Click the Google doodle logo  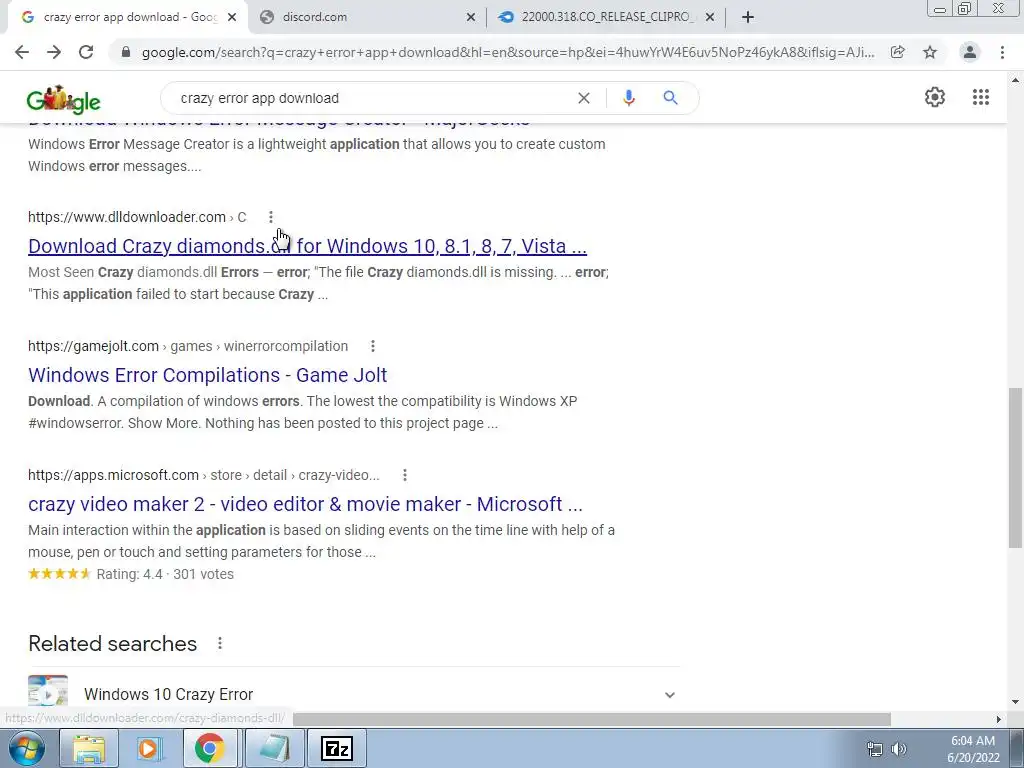coord(63,99)
